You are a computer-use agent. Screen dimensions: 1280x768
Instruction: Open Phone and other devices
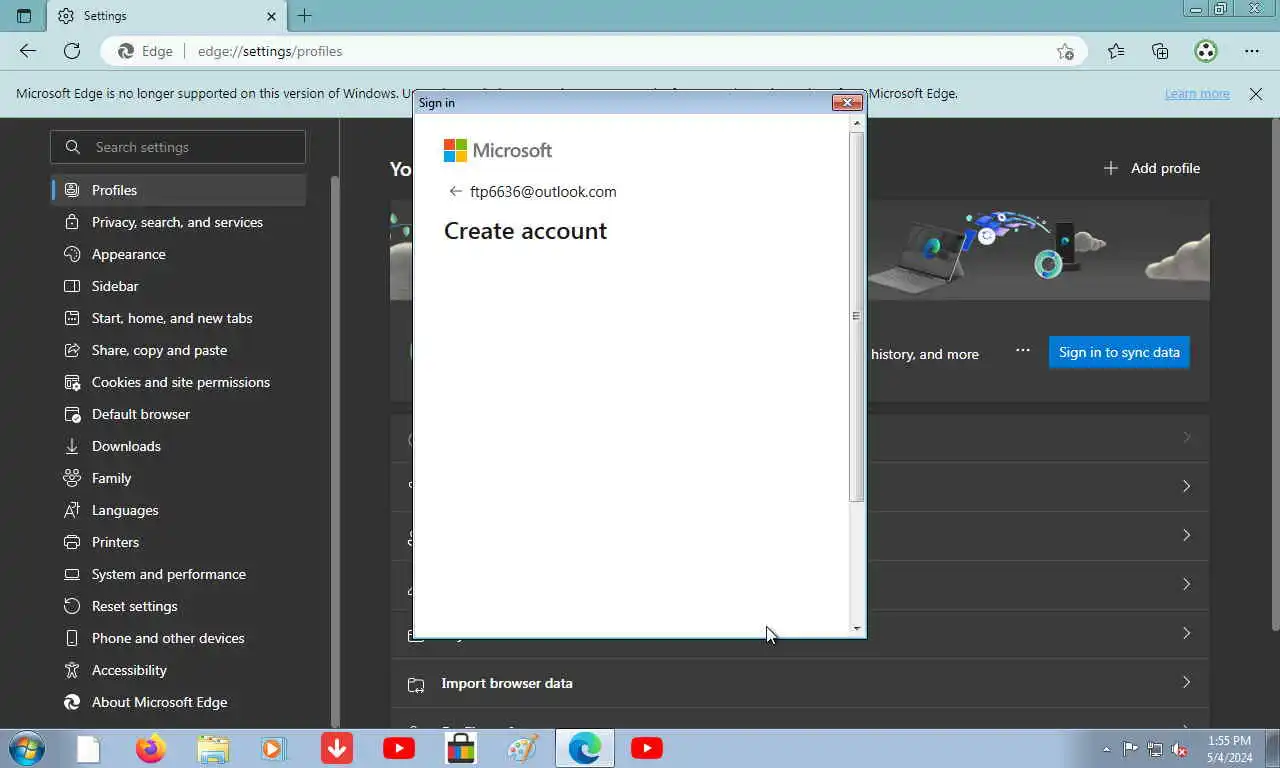tap(178, 638)
